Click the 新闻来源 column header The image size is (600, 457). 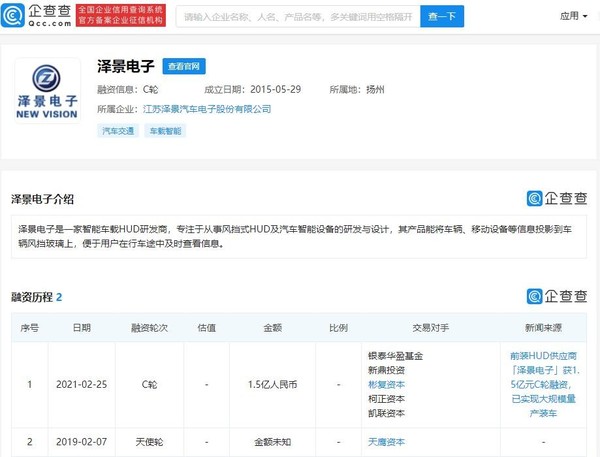tap(543, 328)
